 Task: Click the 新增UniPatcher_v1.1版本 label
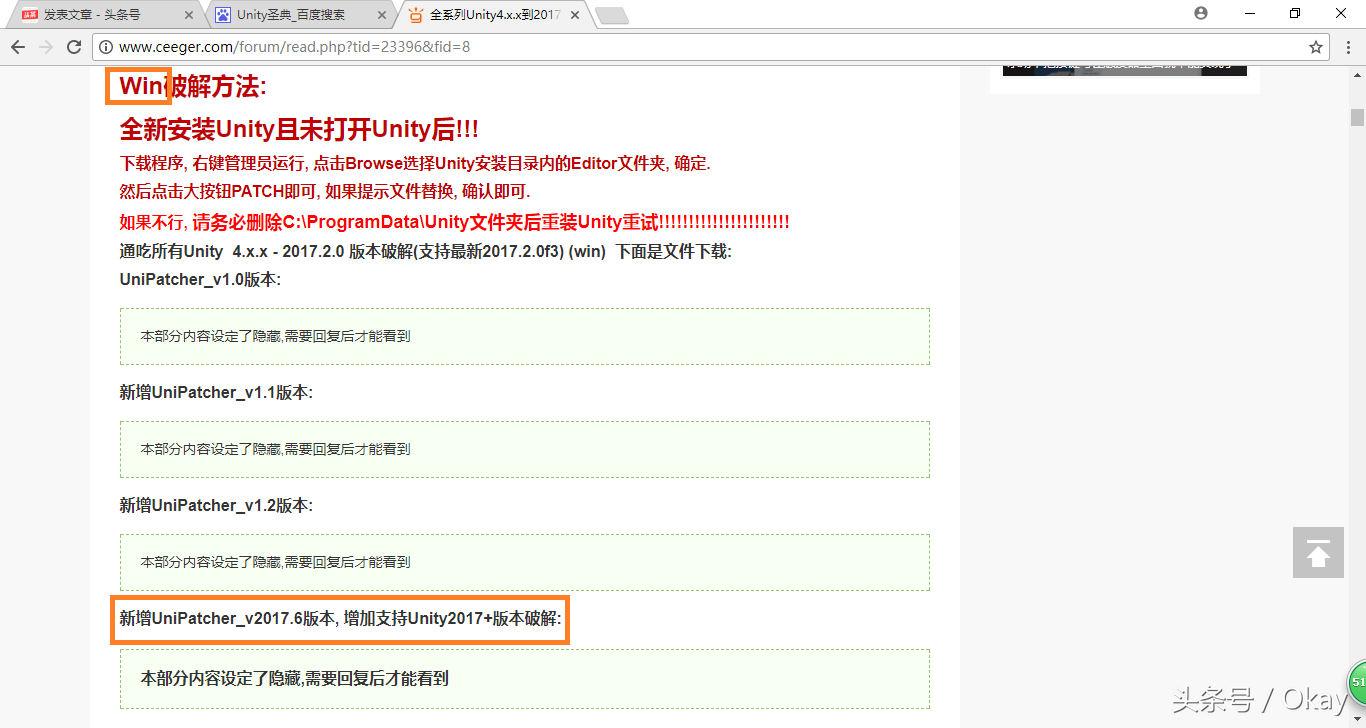[216, 392]
